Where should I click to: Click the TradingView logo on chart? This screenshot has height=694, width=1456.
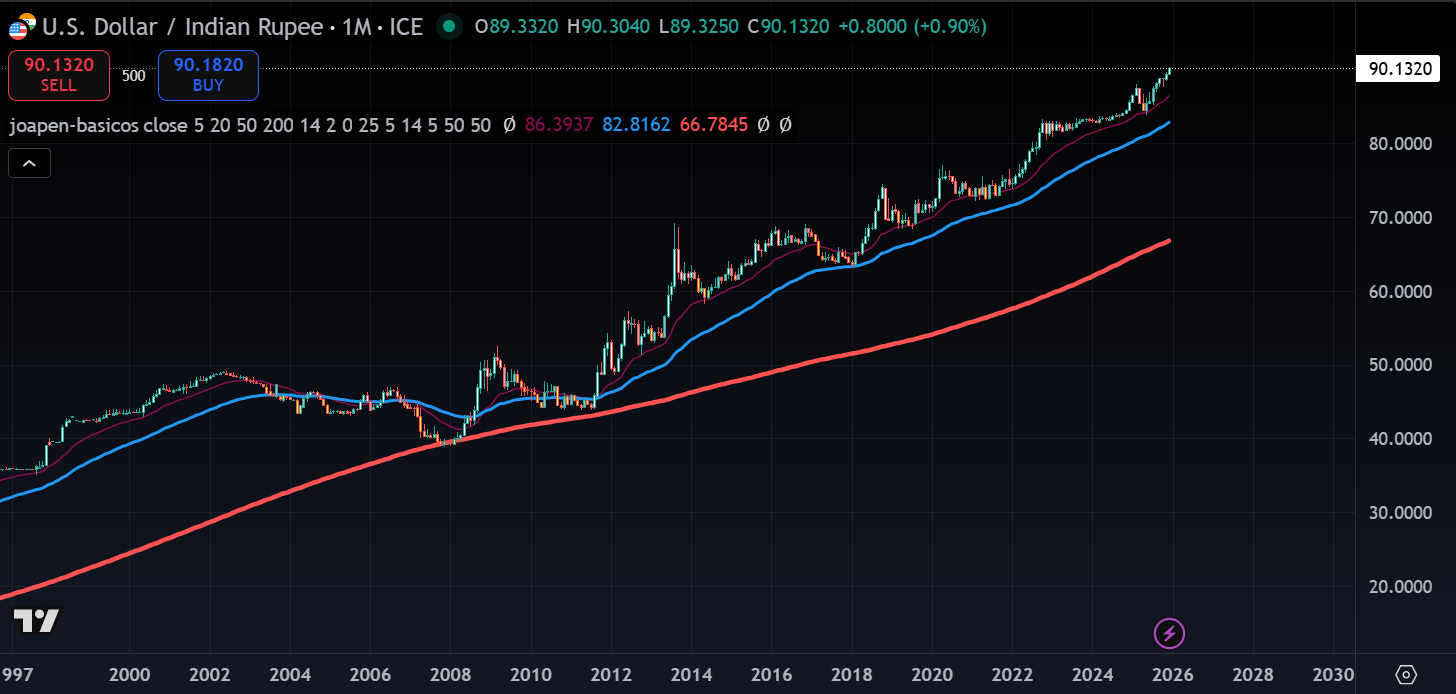(x=35, y=620)
